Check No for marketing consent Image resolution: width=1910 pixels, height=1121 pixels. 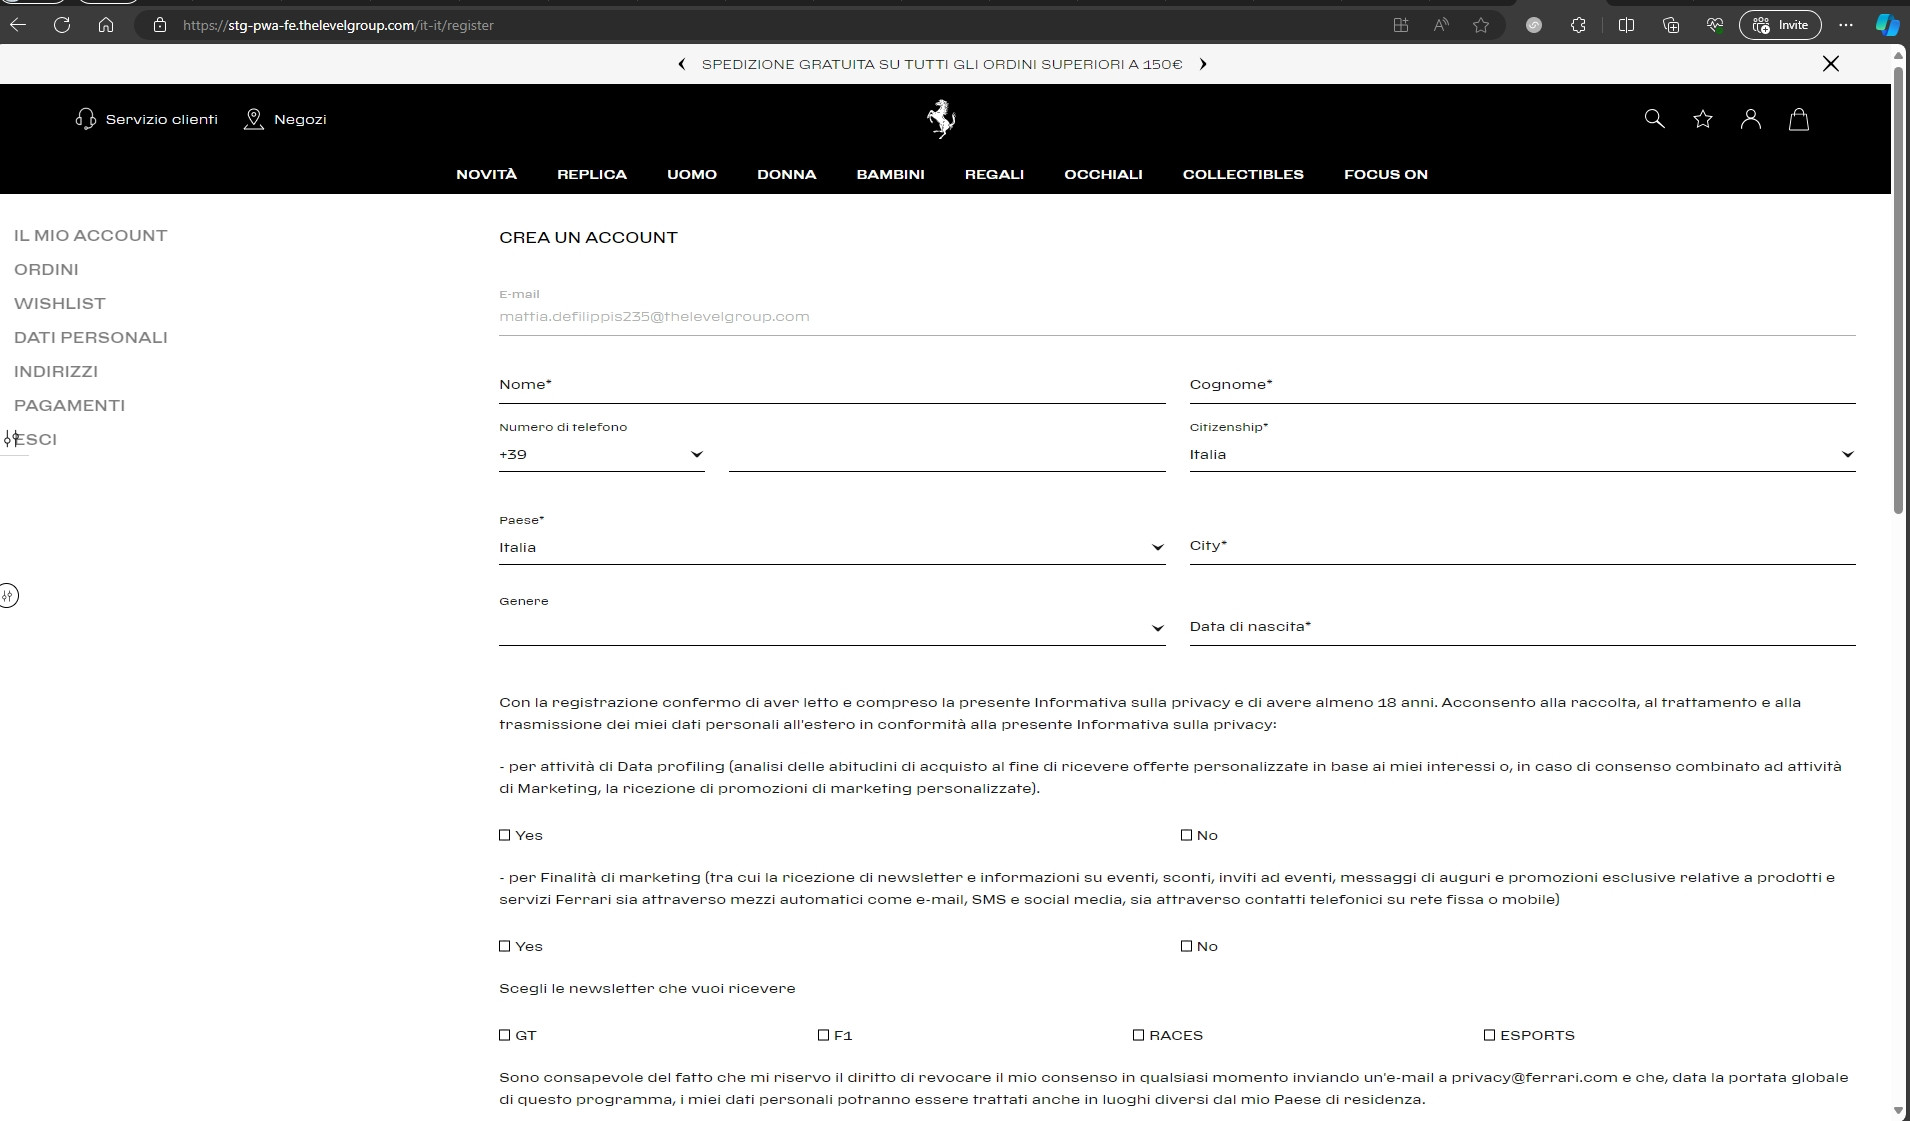(x=1187, y=946)
